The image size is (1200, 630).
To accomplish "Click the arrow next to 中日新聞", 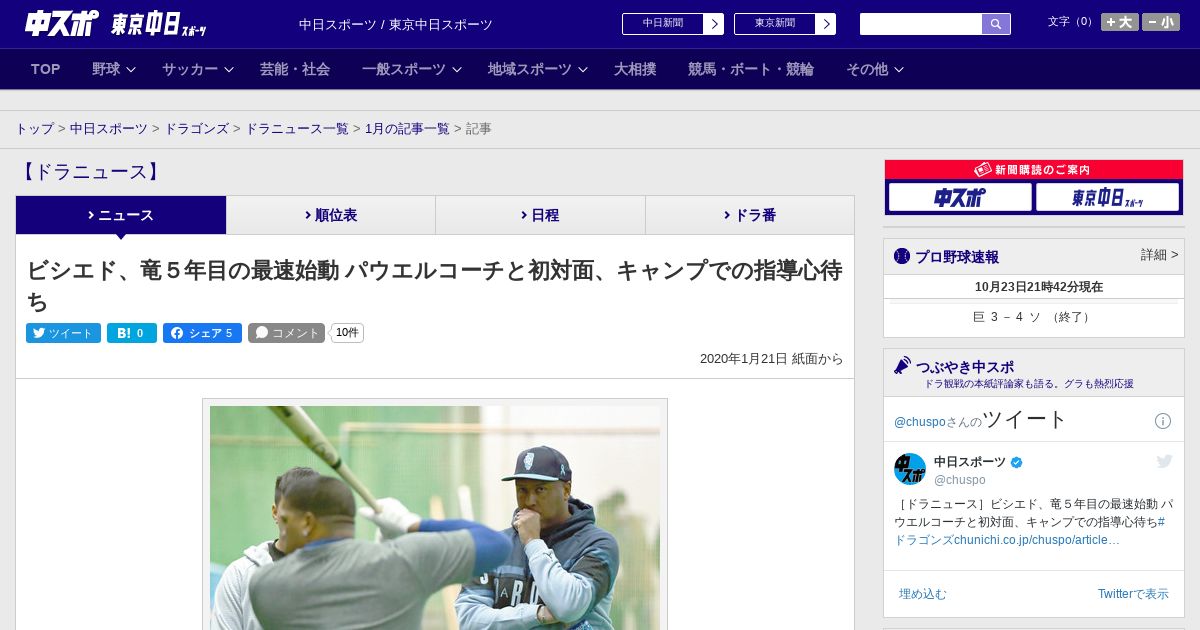I will (x=714, y=24).
